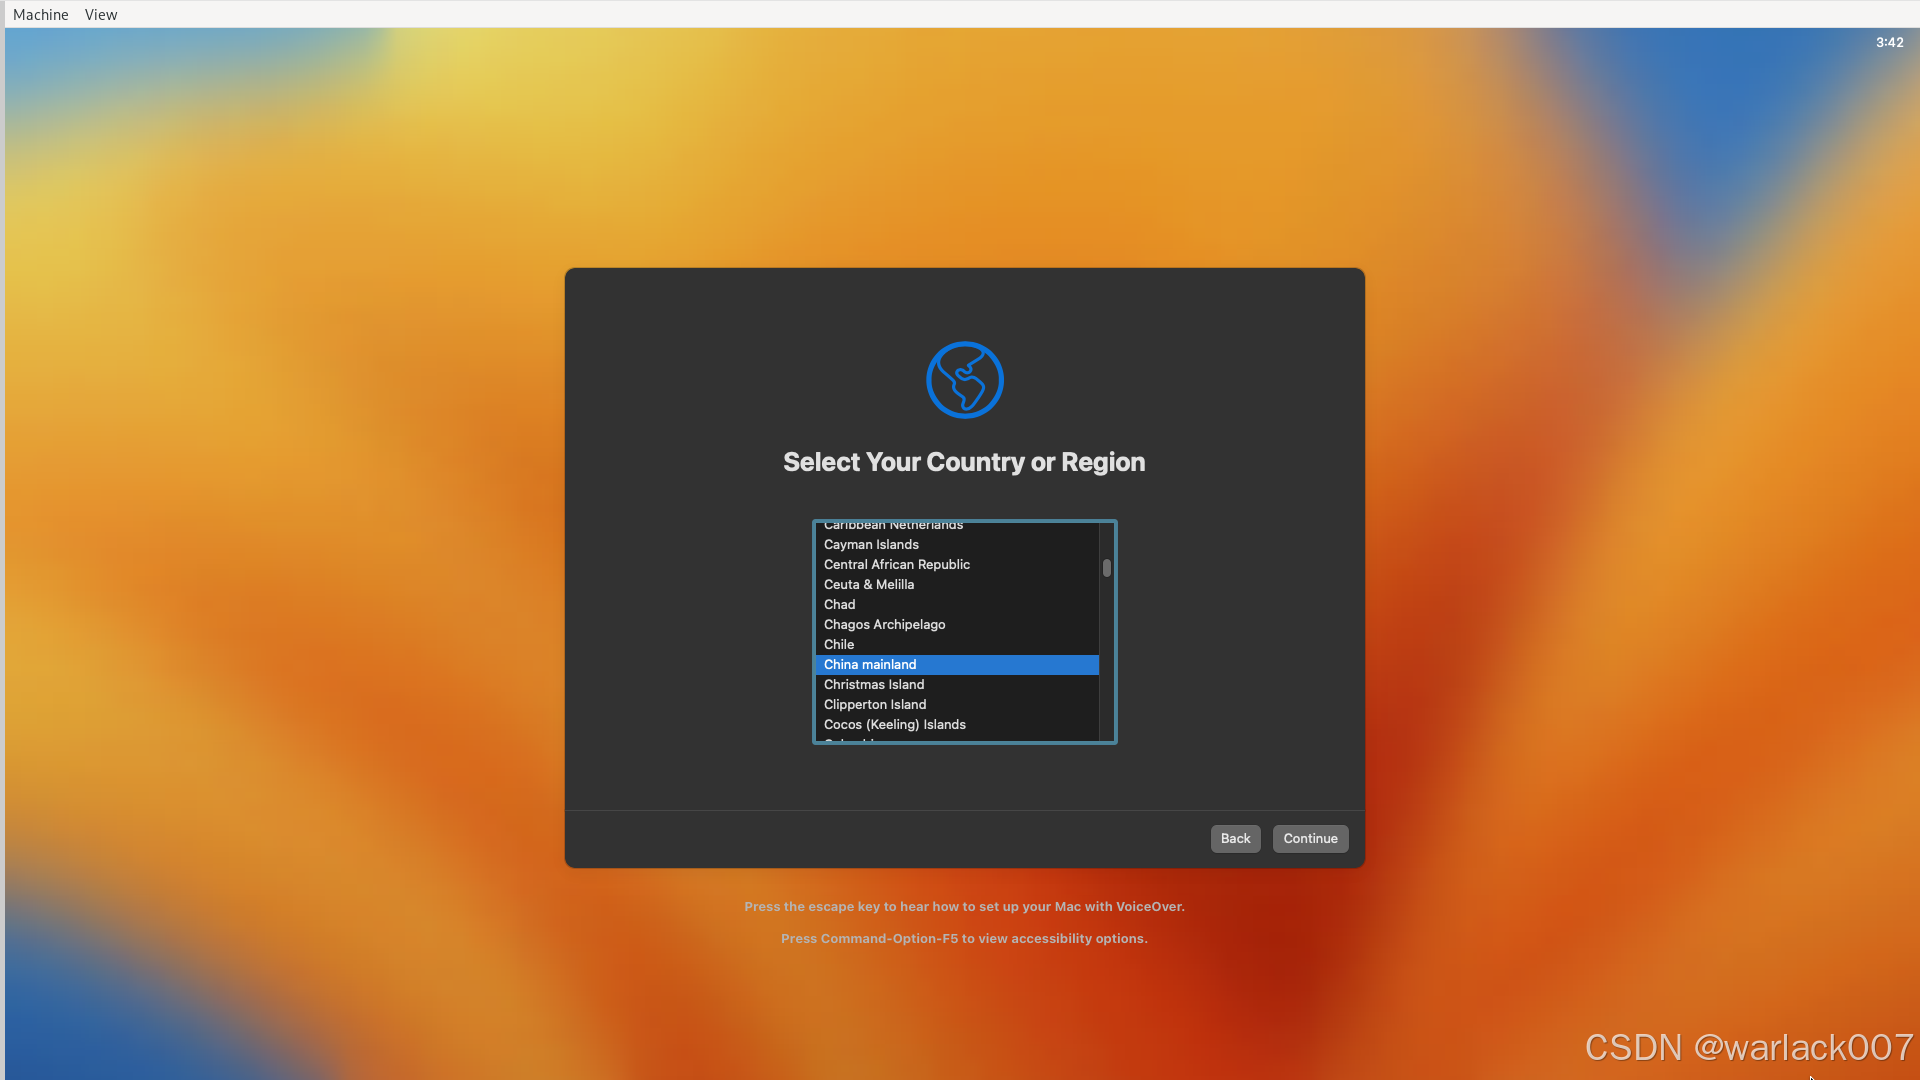Screen dimensions: 1920x1080
Task: Select Cayman Islands in the list
Action: (x=957, y=545)
